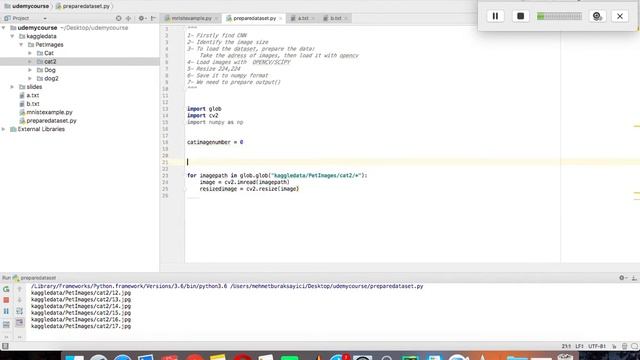Collapse the udemycourse root node
The height and width of the screenshot is (360, 640).
pos(4,28)
